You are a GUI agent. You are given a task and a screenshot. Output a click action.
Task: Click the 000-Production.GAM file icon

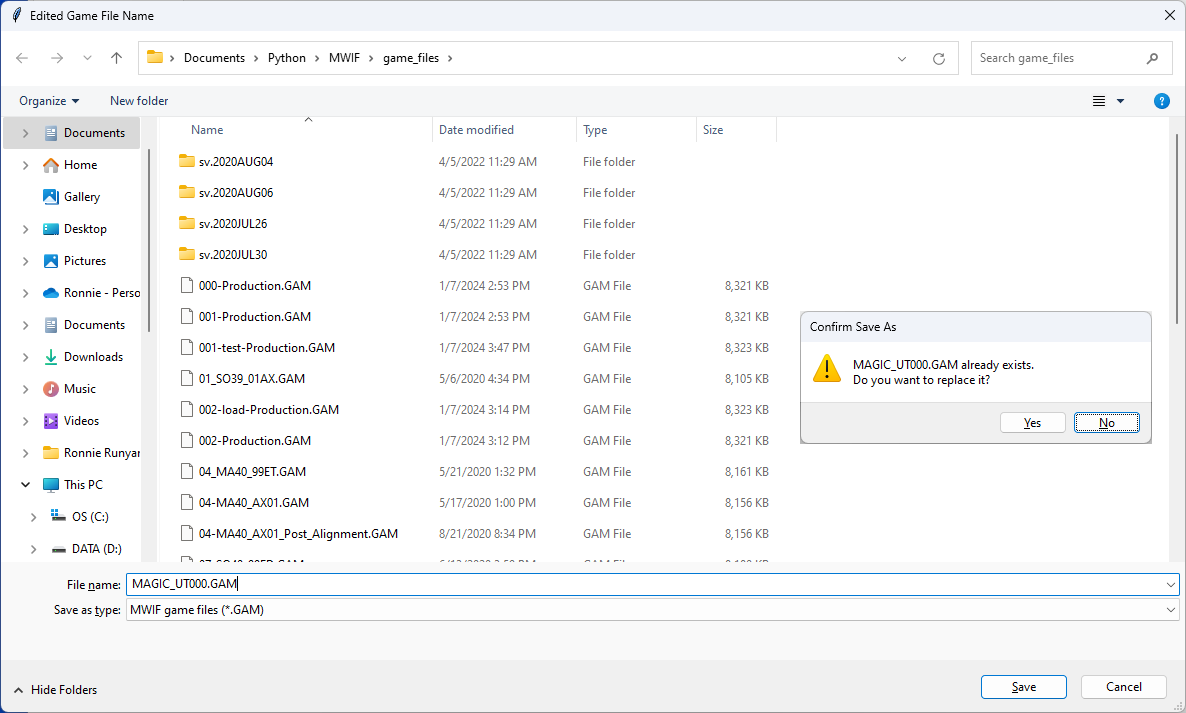click(185, 286)
